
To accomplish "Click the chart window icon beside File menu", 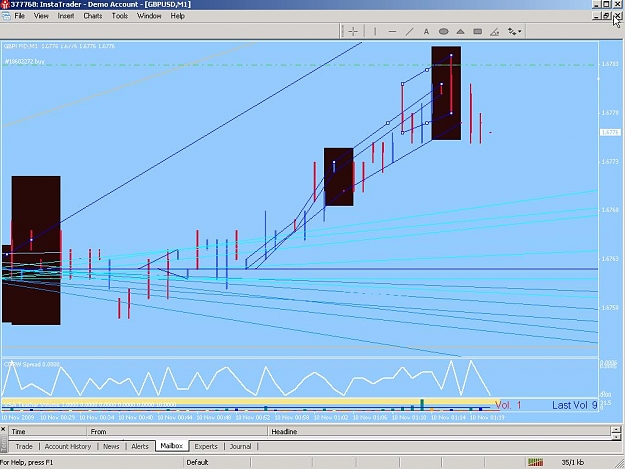I will 6,16.
